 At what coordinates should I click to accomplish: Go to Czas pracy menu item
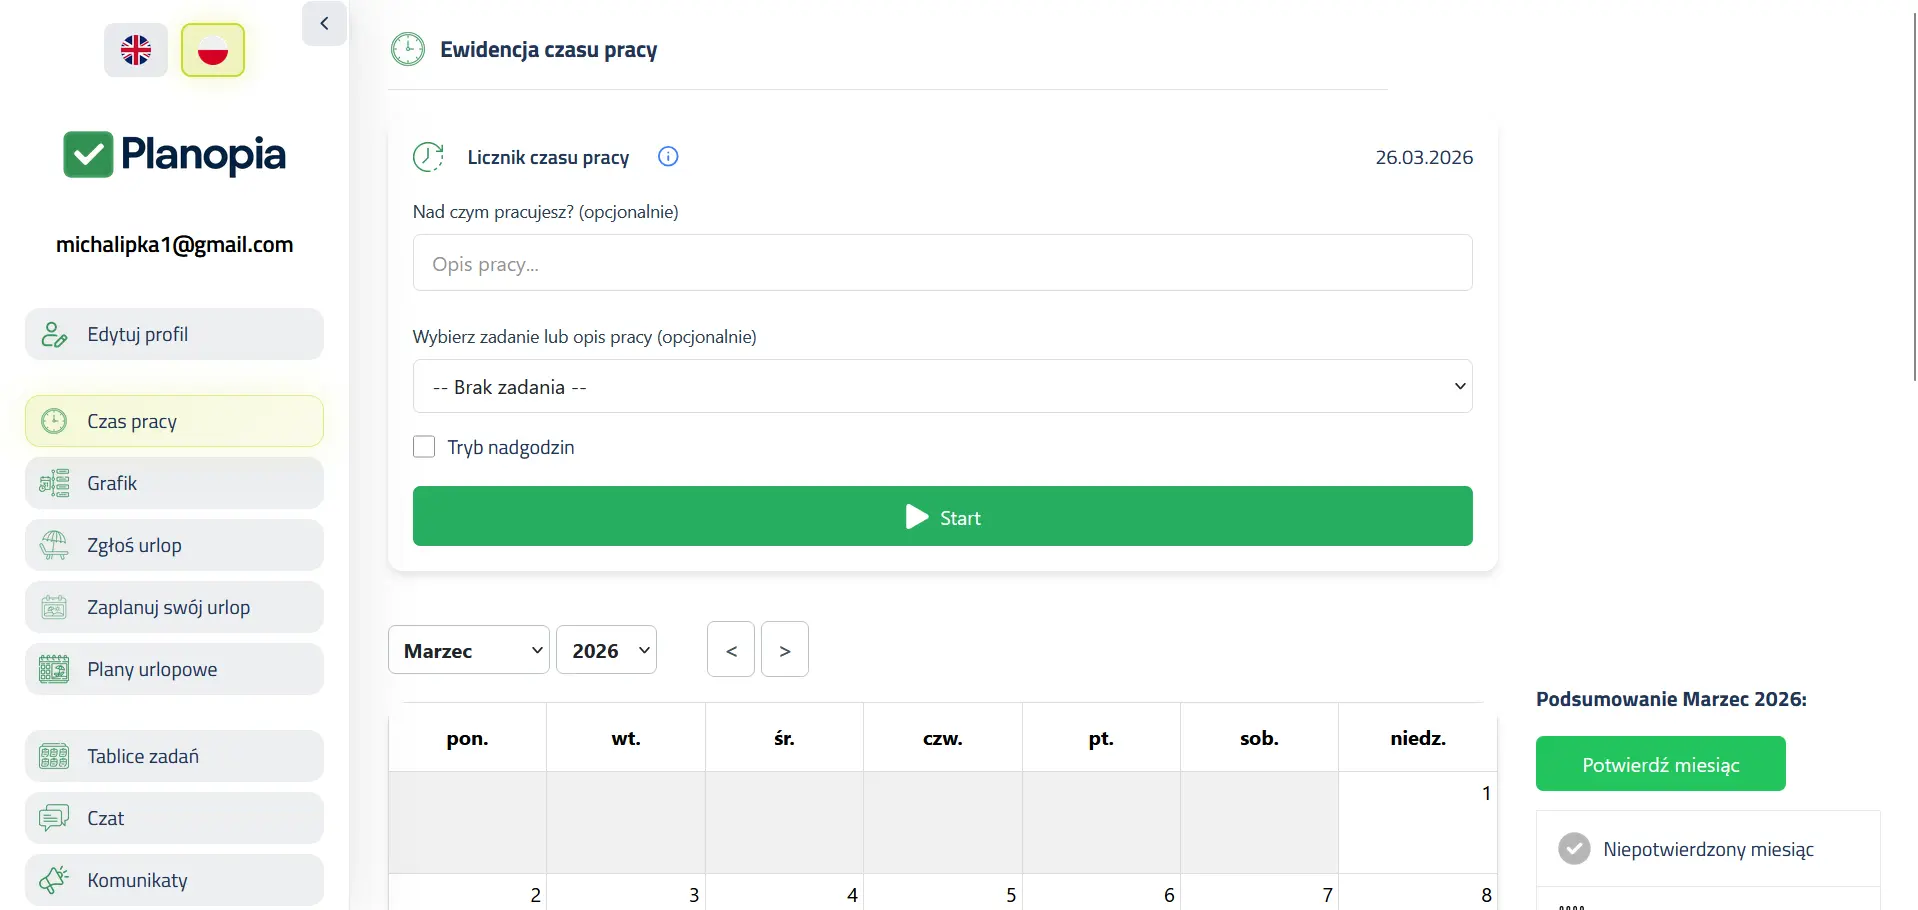coord(174,422)
